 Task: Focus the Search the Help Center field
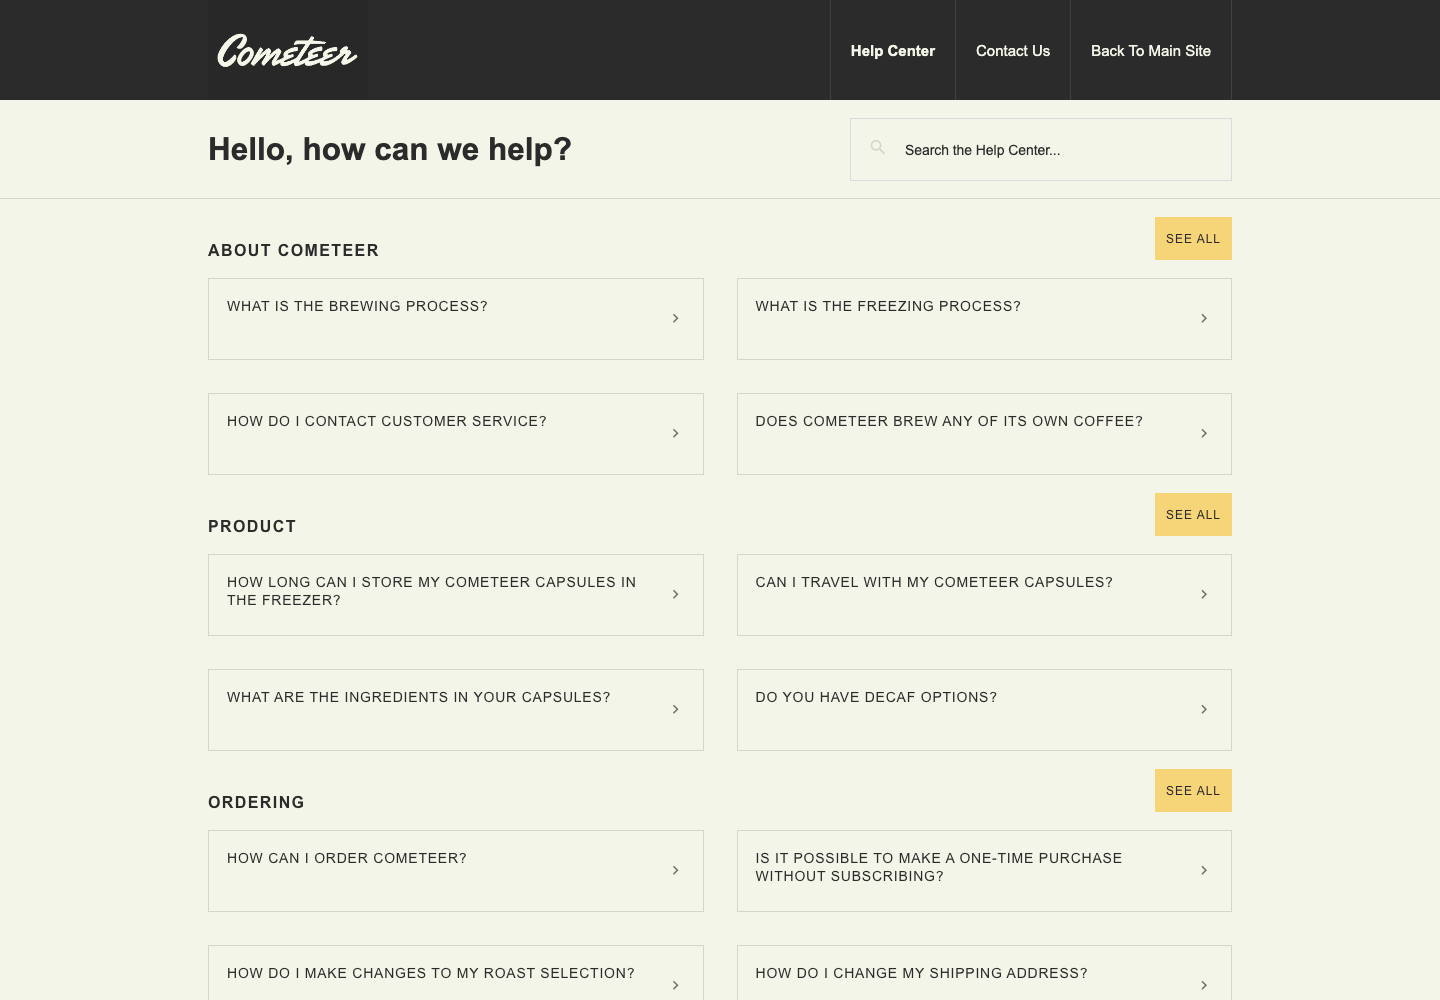[x=1041, y=150]
